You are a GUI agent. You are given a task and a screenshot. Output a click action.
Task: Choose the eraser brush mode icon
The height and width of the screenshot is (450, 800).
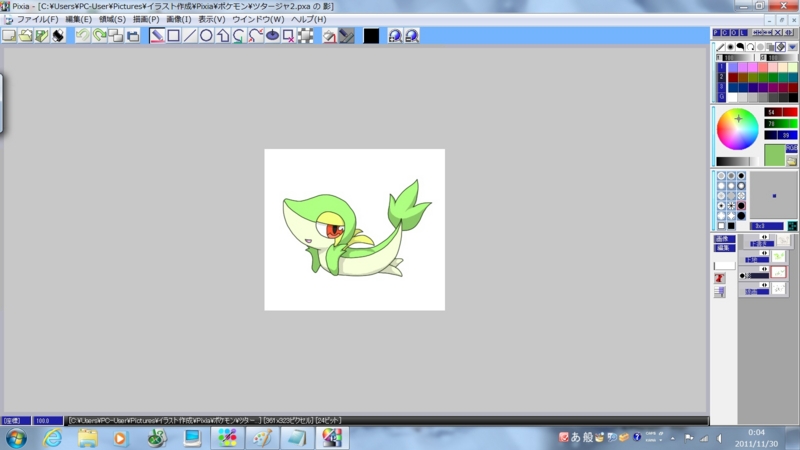781,47
